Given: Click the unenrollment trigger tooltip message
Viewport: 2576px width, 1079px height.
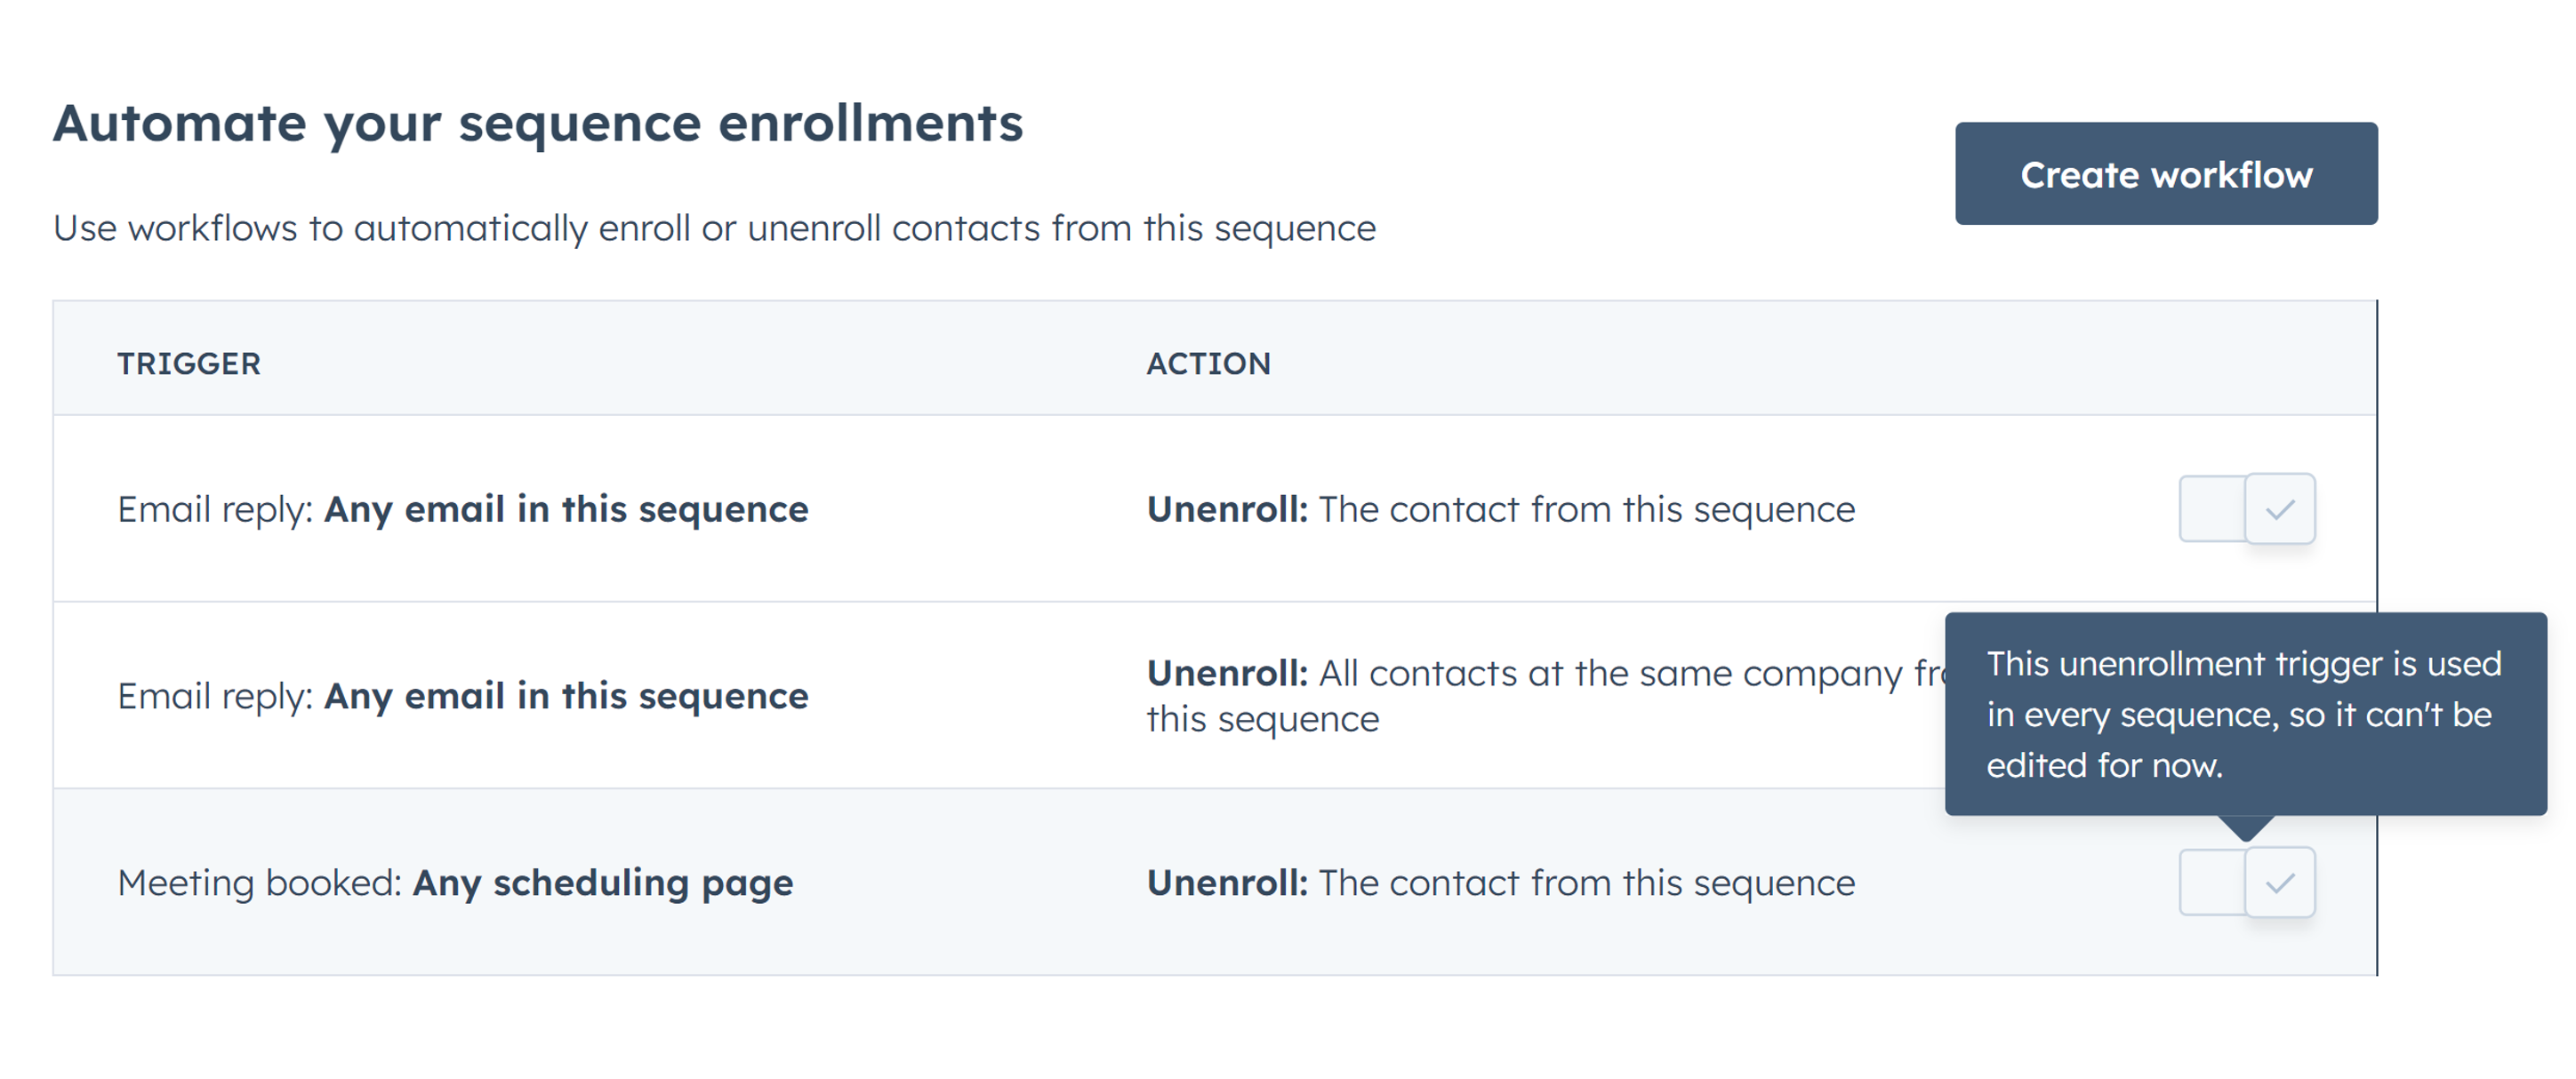Looking at the screenshot, I should pos(2243,714).
